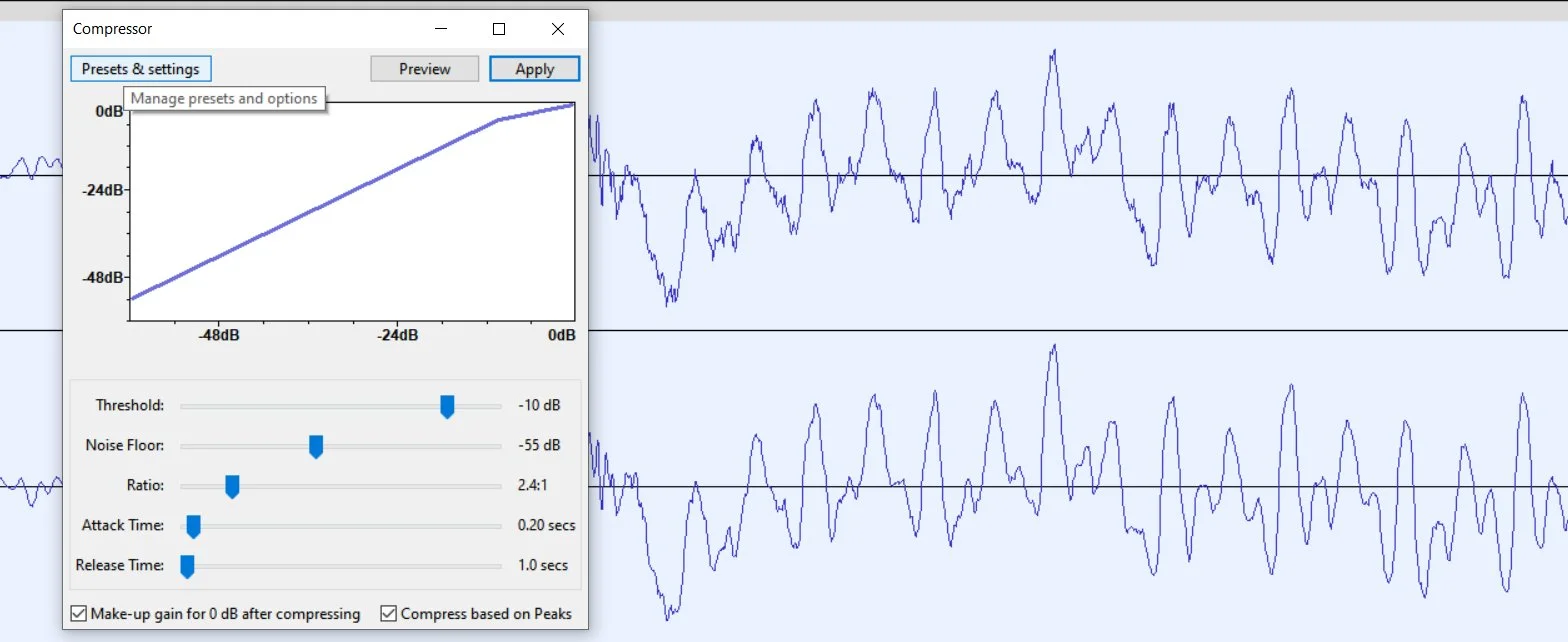Toggle Make-up gain for 0 dB checkbox
The image size is (1568, 642).
[79, 614]
